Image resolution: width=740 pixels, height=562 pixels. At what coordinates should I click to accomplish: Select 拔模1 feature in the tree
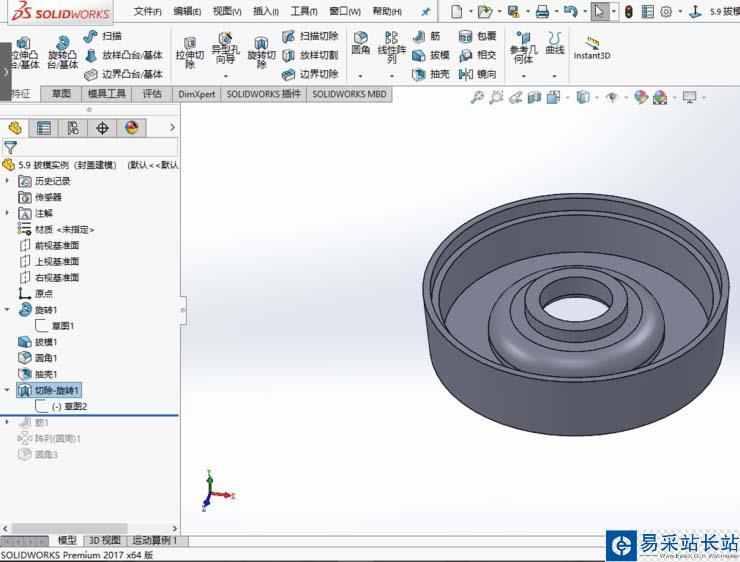coord(38,342)
